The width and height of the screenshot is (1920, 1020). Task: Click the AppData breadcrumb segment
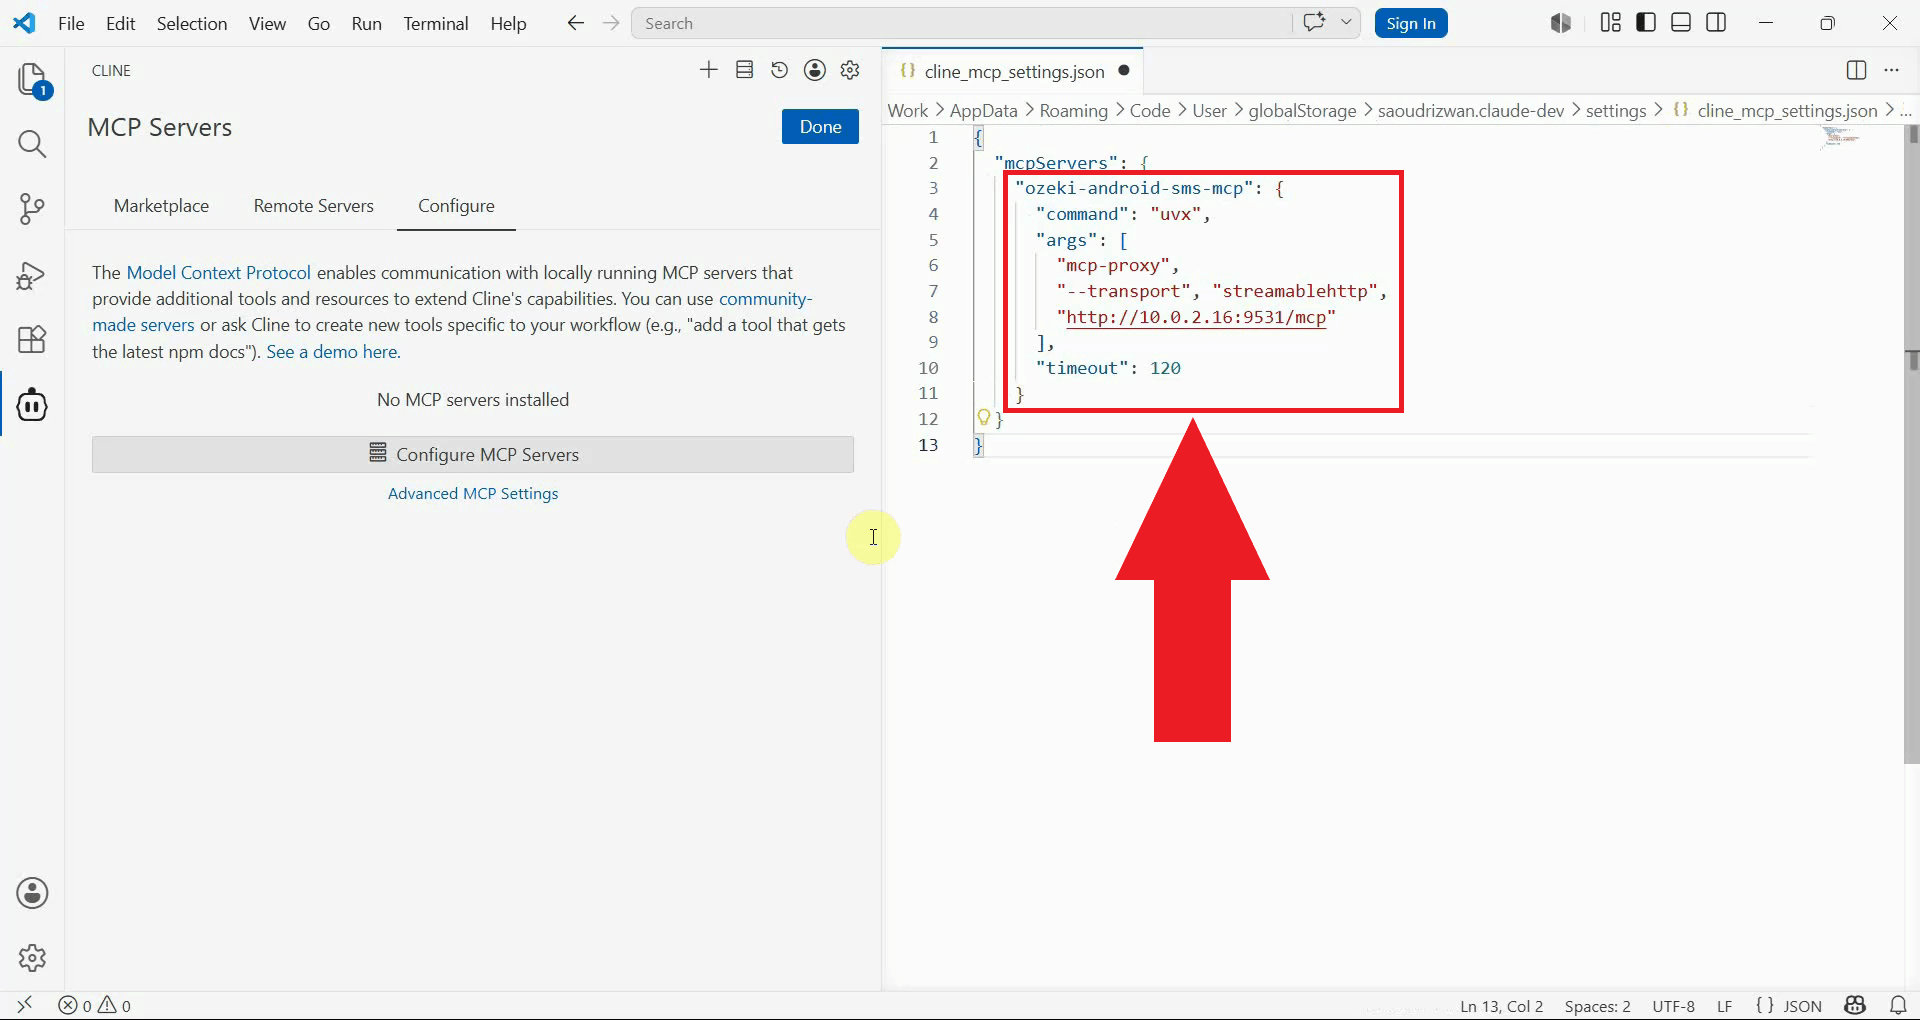(983, 111)
